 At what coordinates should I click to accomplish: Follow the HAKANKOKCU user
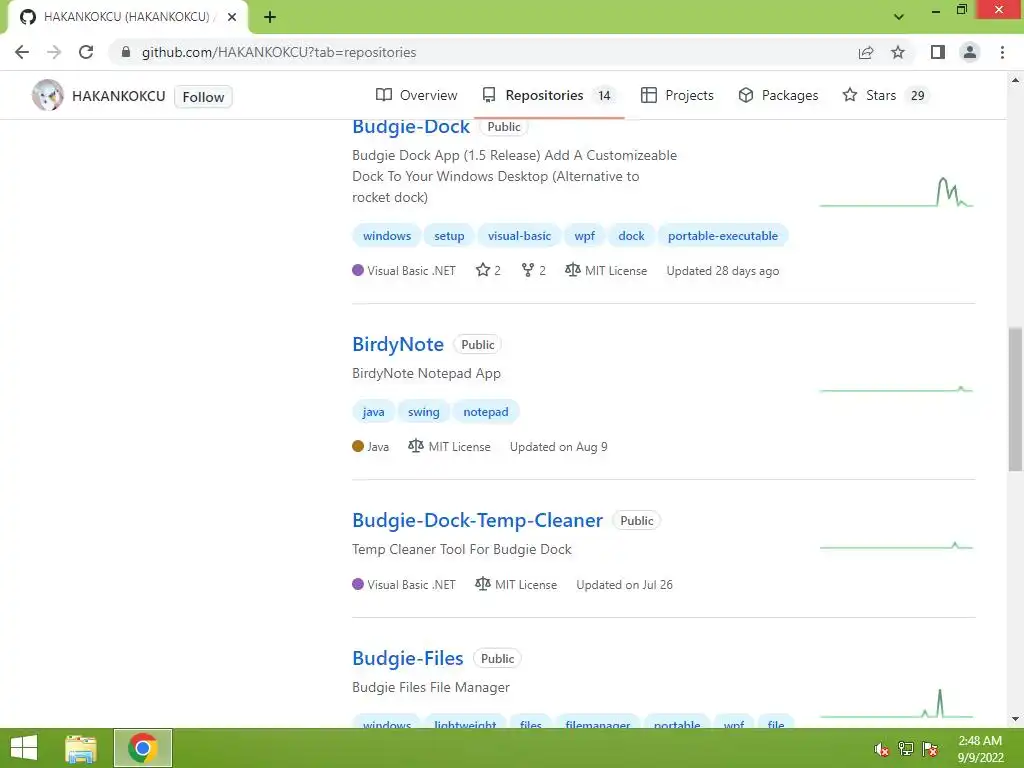(203, 97)
